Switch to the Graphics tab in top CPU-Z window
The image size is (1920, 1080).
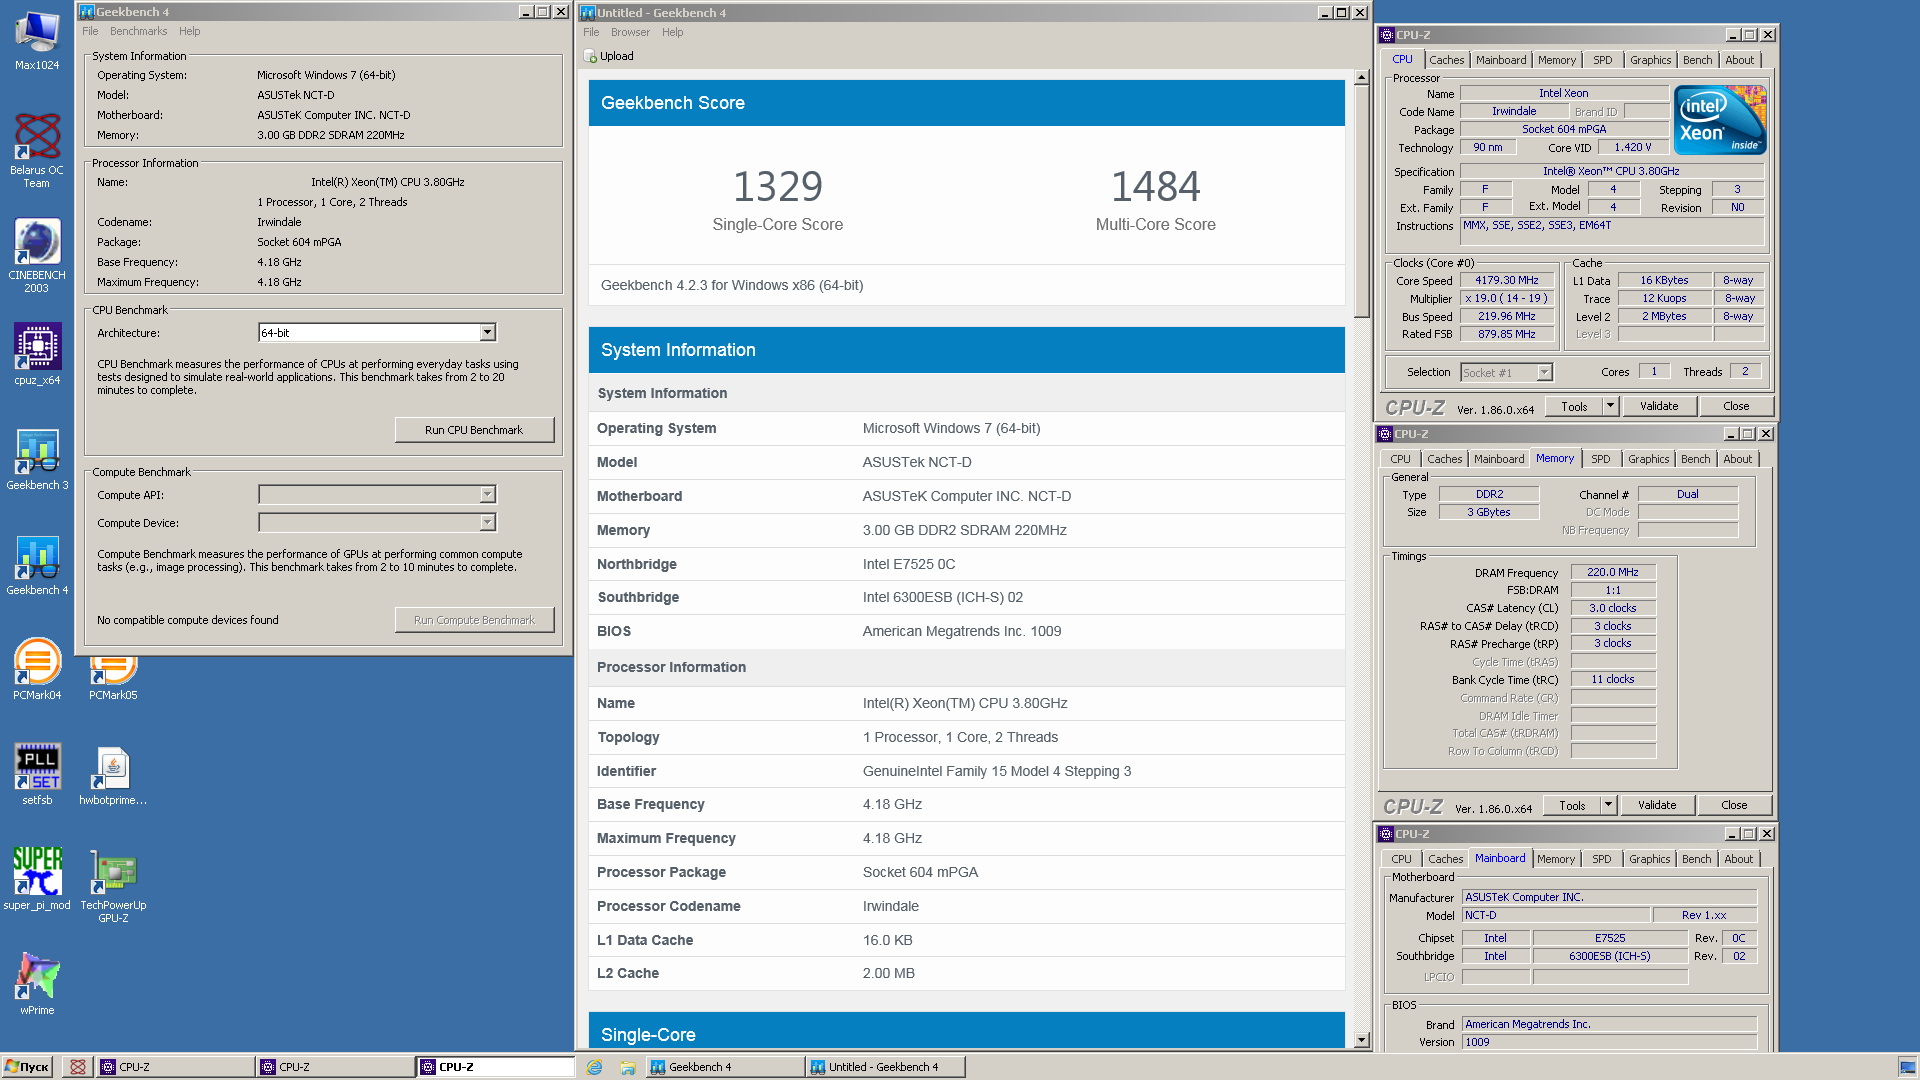(1650, 60)
